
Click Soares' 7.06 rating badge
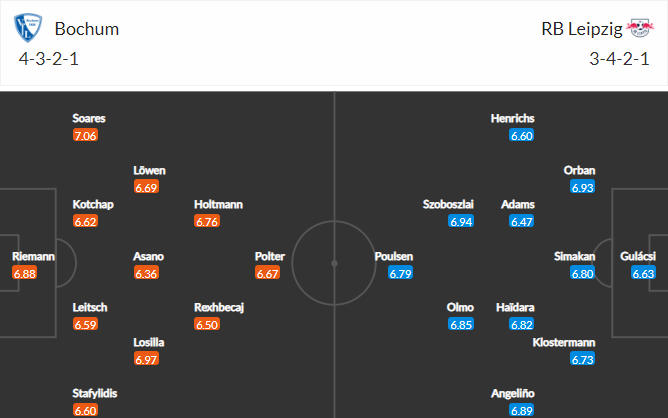pos(86,135)
